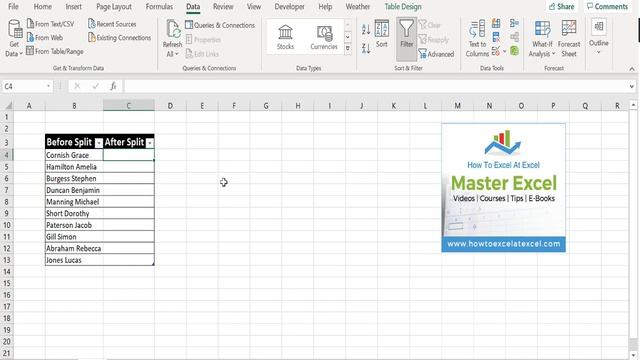Image resolution: width=640 pixels, height=360 pixels.
Task: Open What-If Analysis menu
Action: pyautogui.click(x=542, y=38)
